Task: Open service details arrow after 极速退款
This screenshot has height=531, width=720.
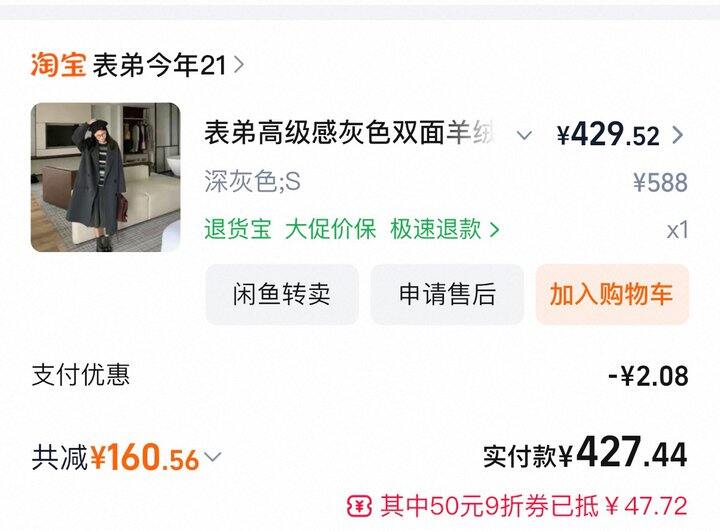Action: click(494, 229)
